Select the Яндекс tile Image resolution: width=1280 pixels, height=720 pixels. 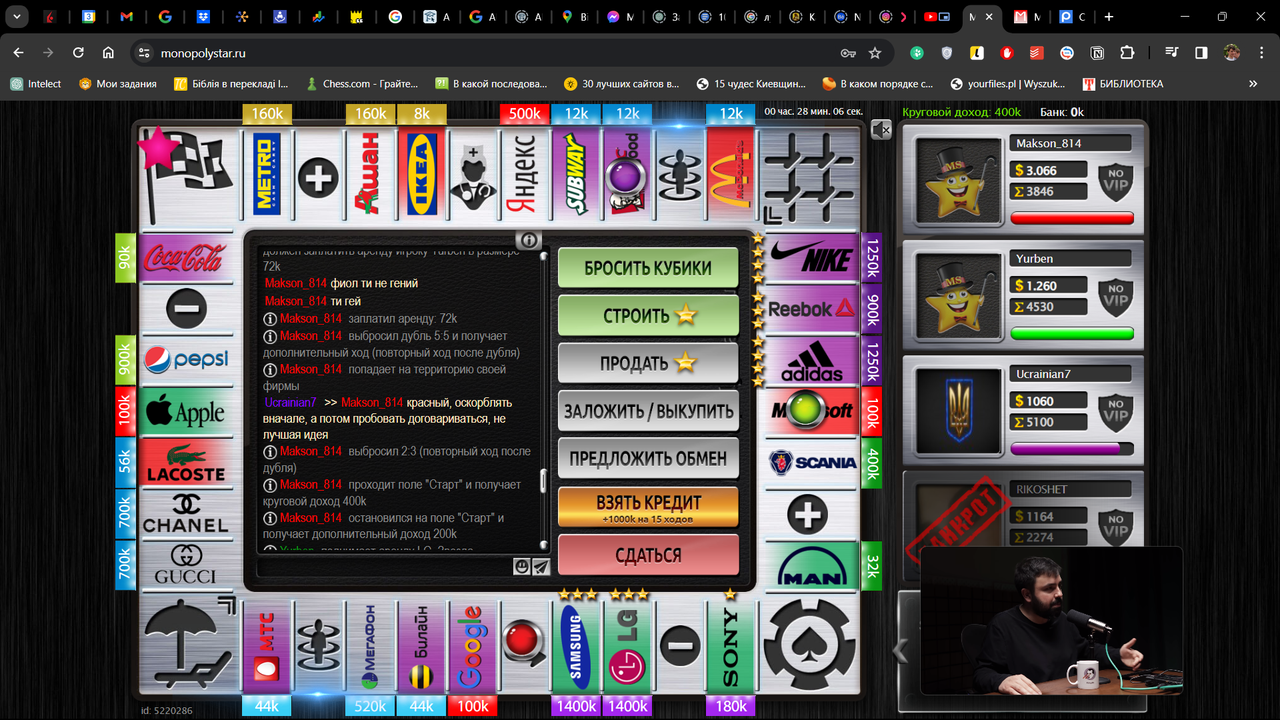(524, 174)
